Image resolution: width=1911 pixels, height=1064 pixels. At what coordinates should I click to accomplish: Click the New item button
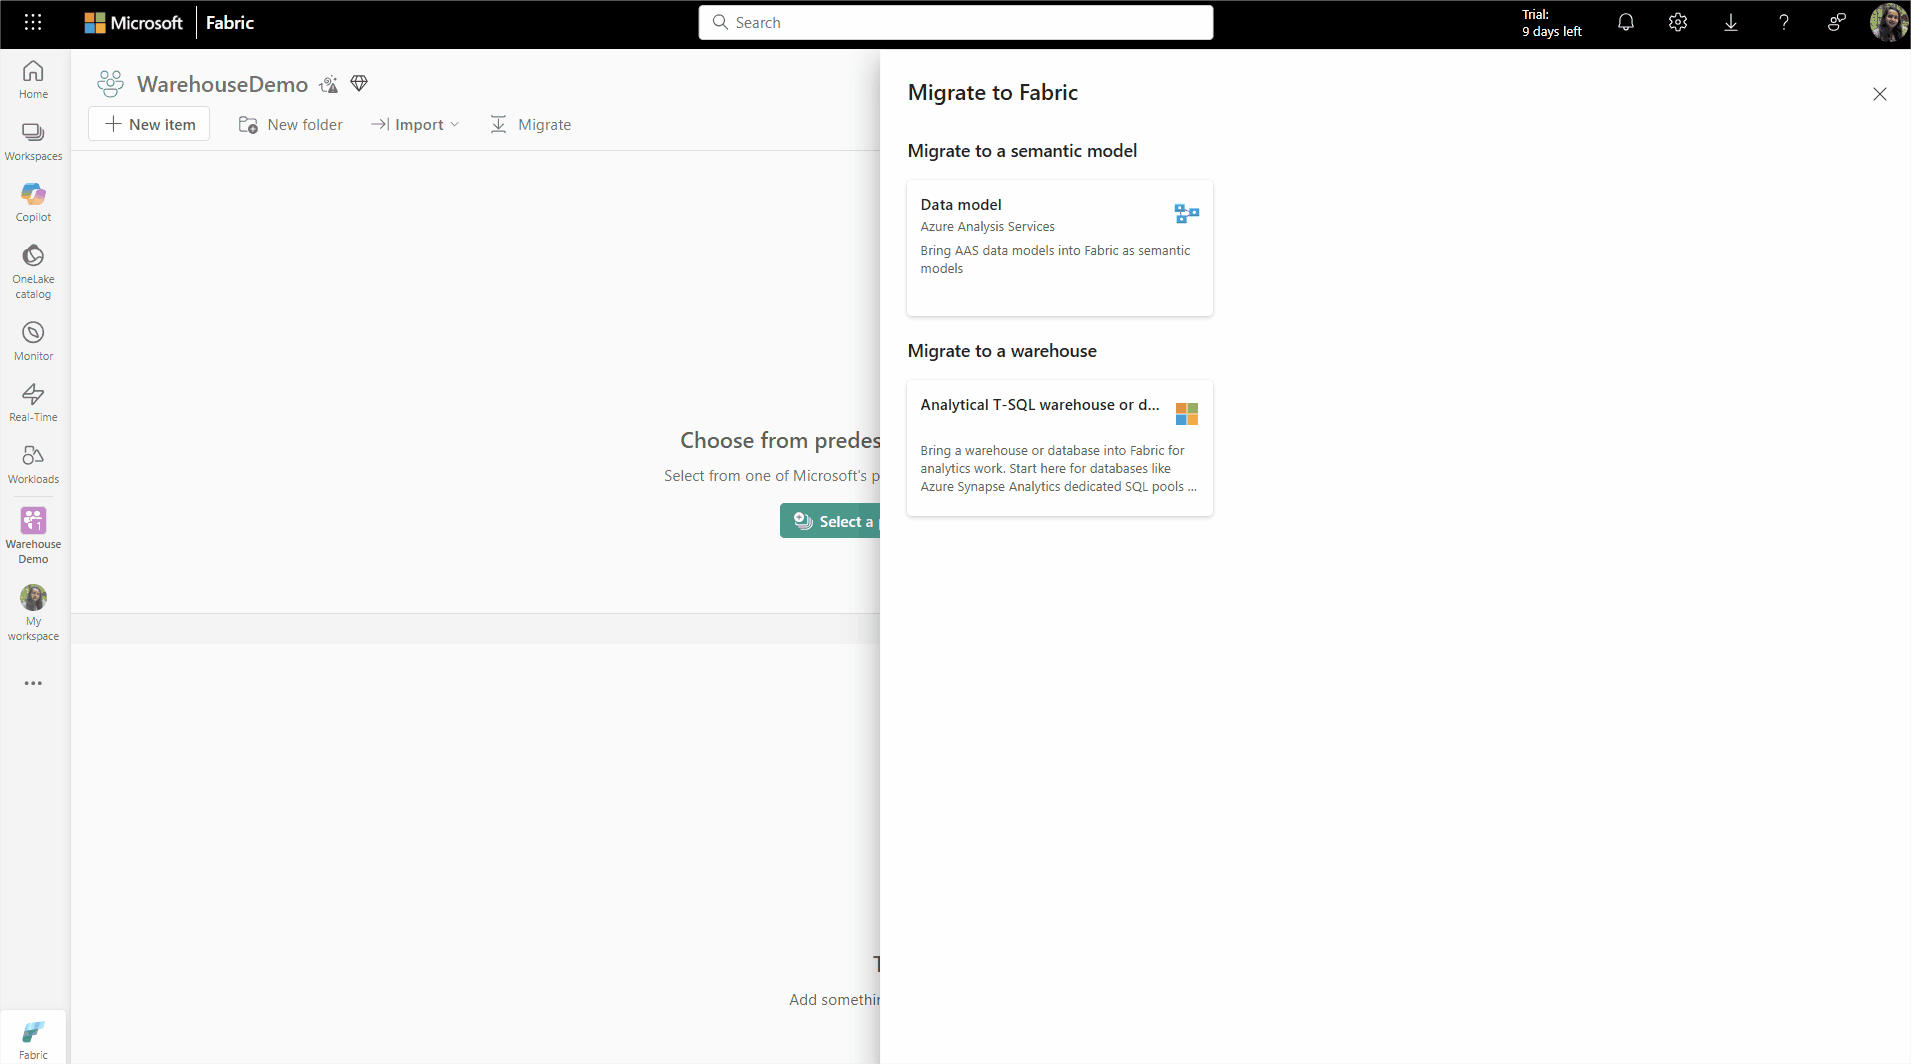[150, 124]
